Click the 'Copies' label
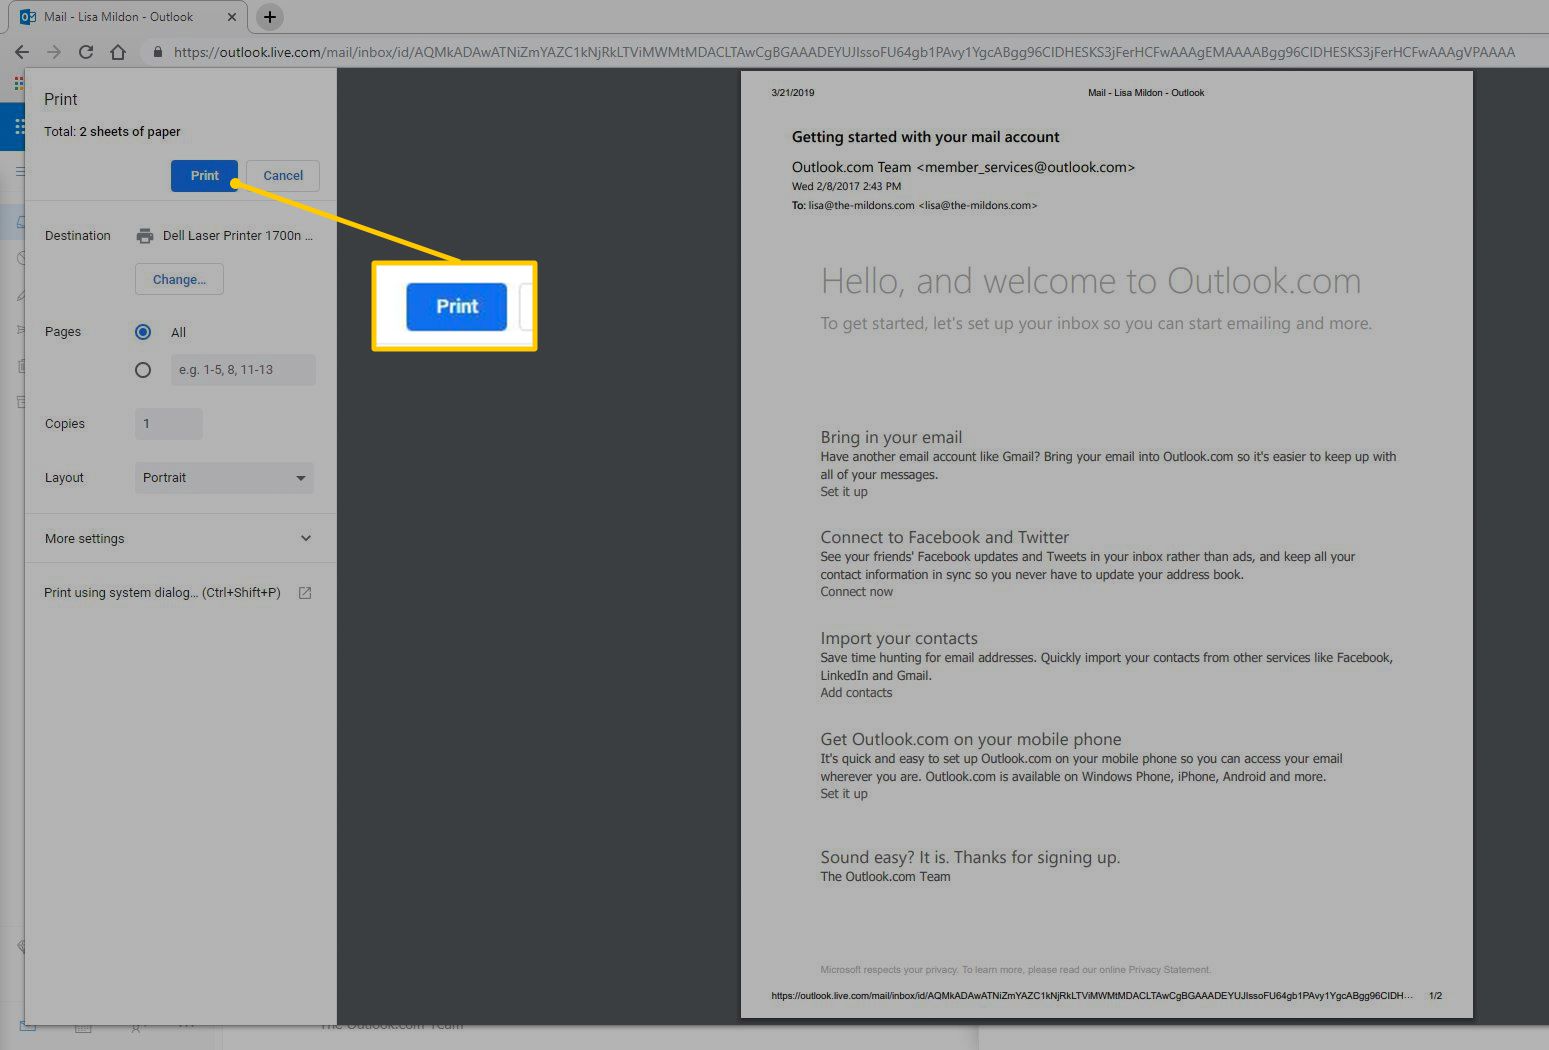This screenshot has width=1549, height=1050. click(x=65, y=424)
